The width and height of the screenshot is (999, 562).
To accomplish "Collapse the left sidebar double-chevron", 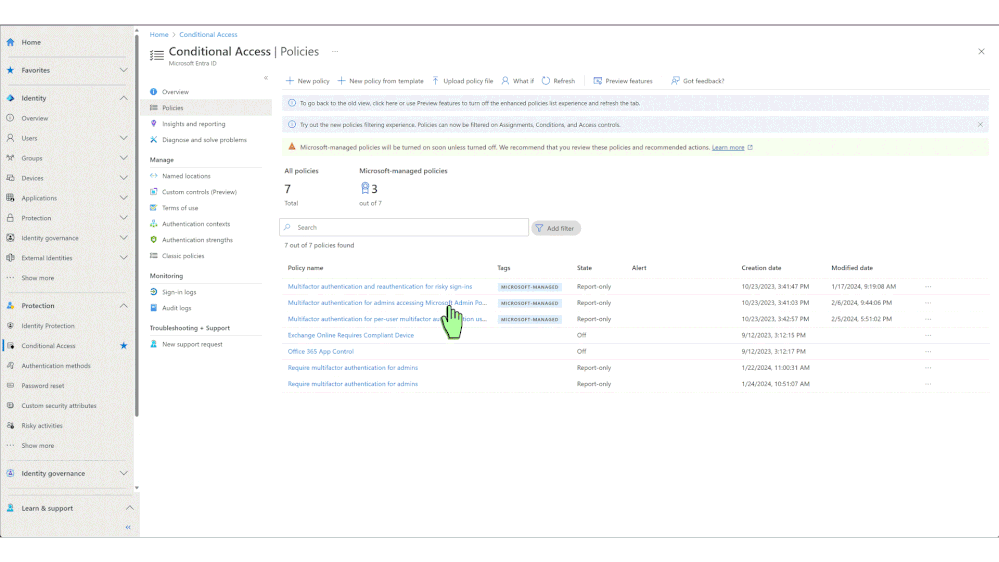I will point(128,527).
